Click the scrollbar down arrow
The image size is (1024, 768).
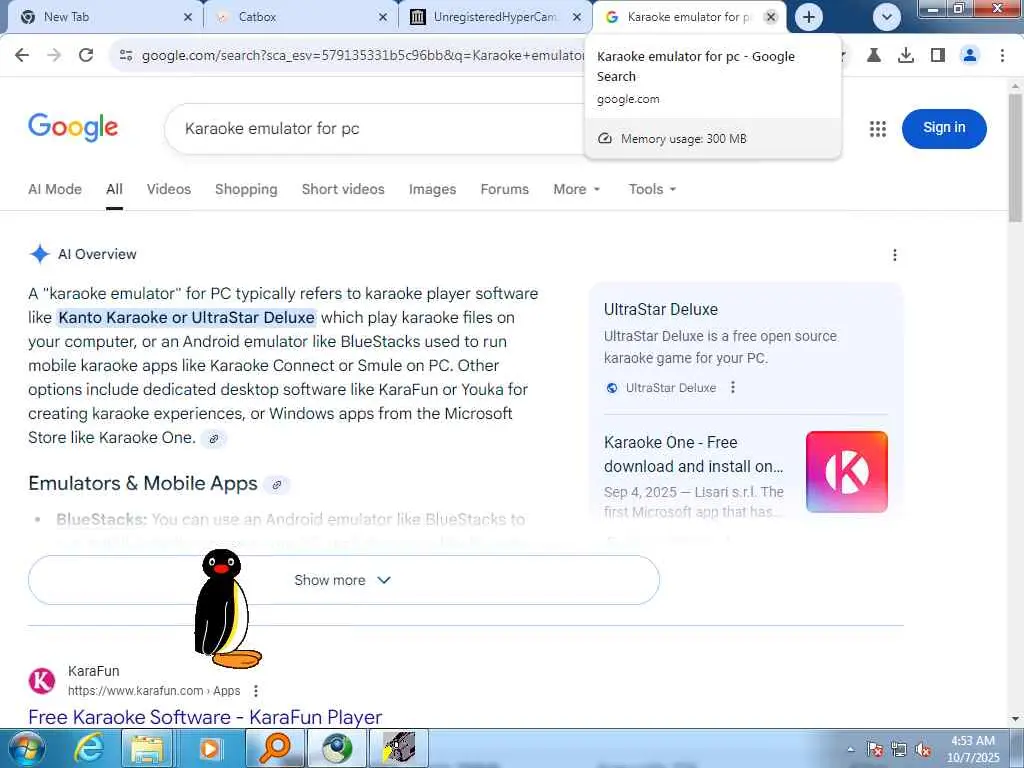(1016, 720)
